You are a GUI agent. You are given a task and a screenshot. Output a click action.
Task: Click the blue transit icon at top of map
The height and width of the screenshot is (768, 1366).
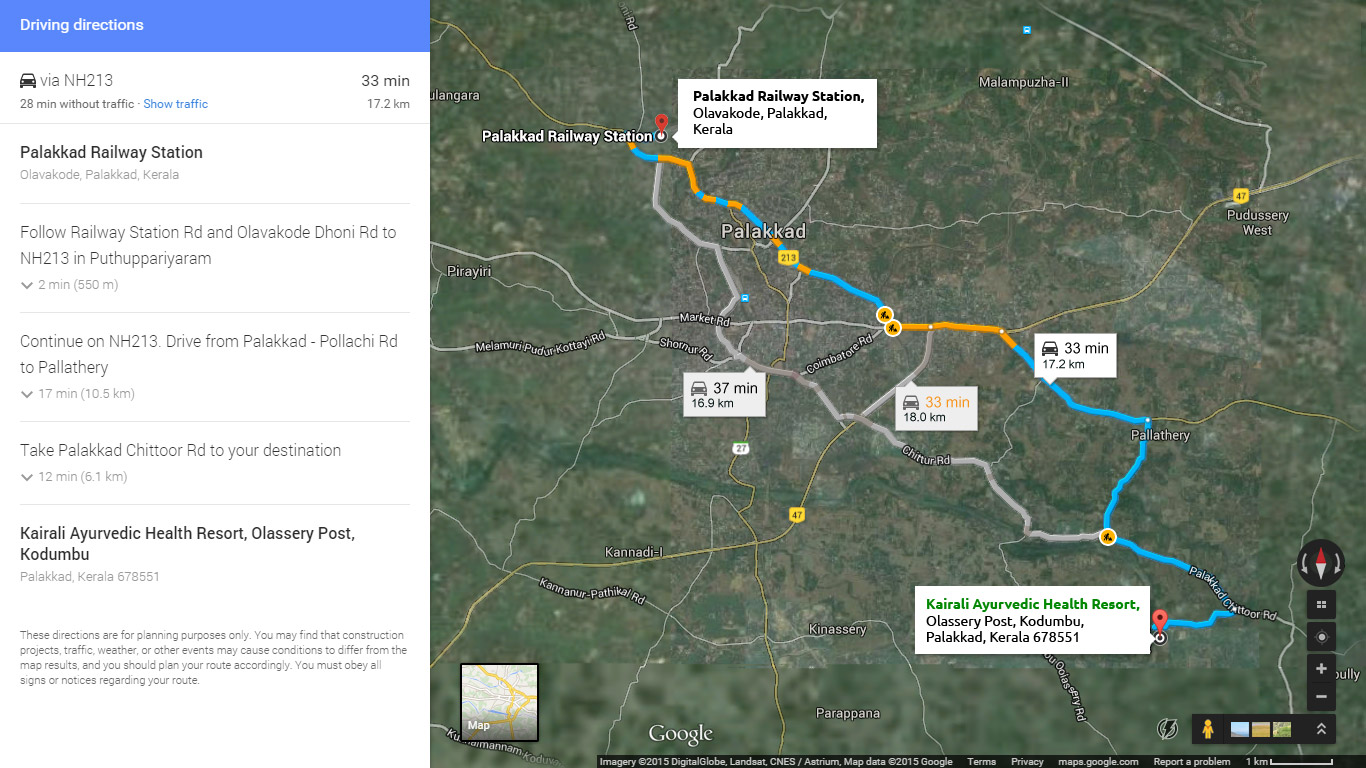tap(1026, 30)
